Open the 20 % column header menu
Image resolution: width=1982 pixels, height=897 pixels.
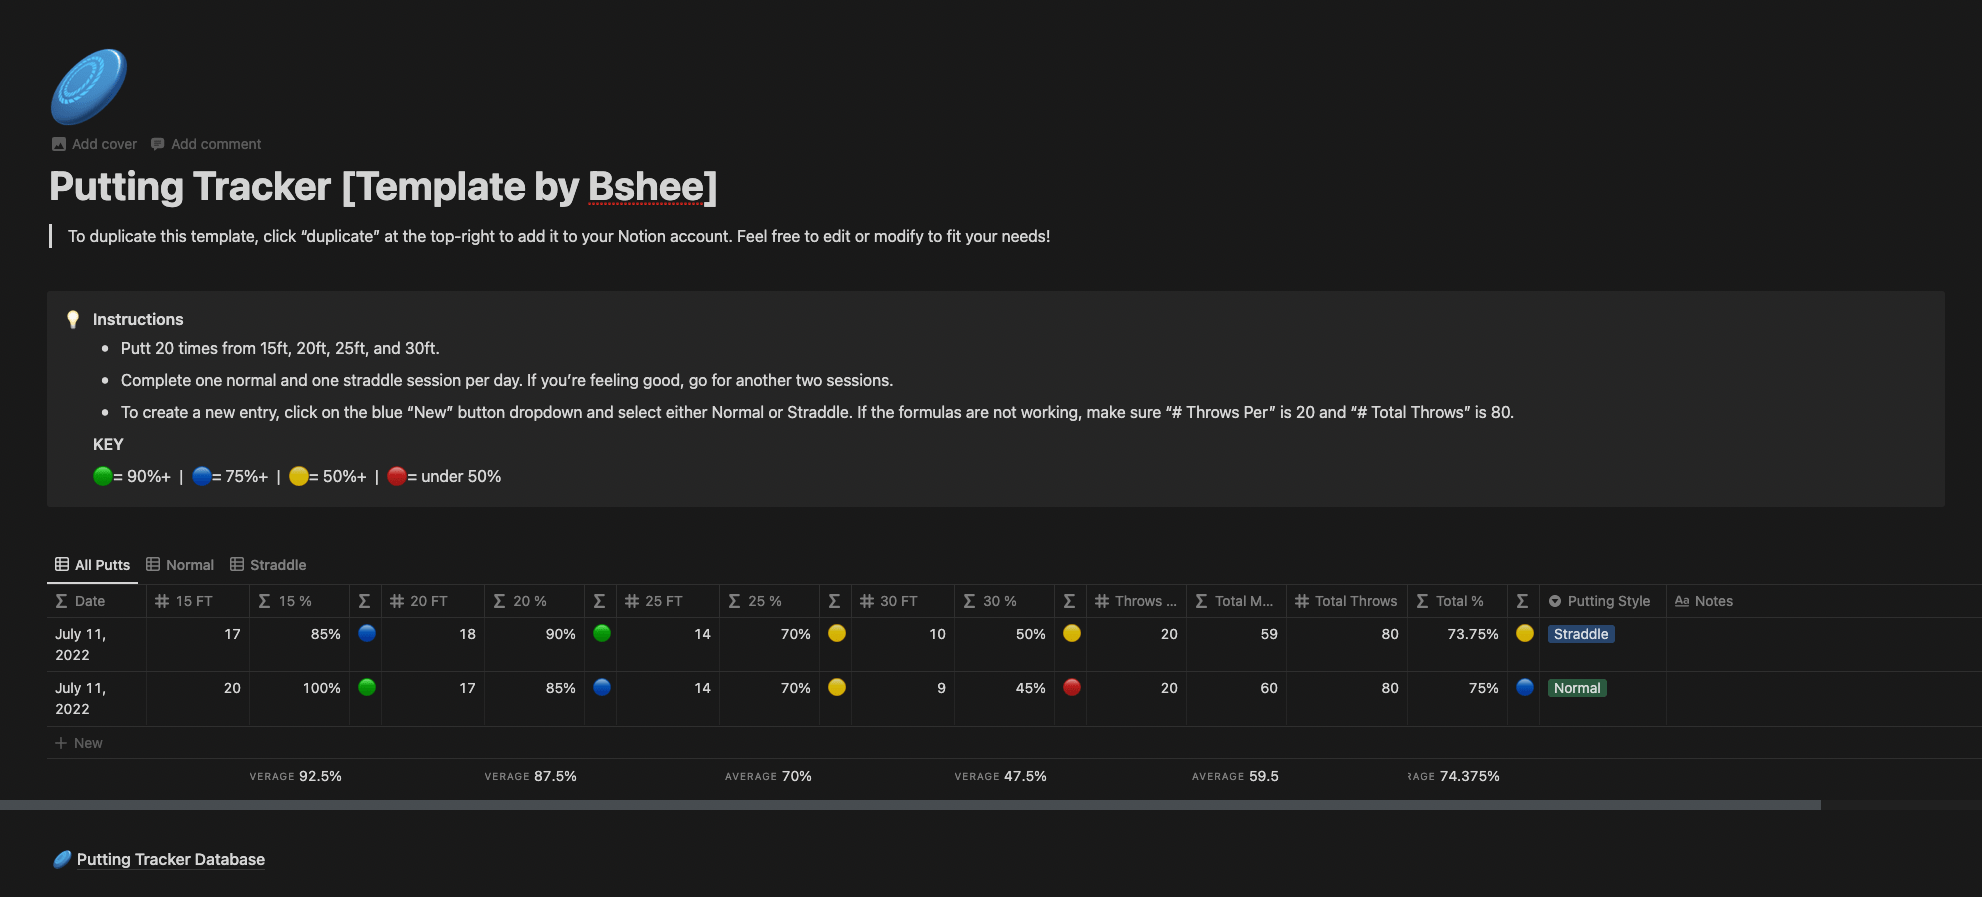(534, 601)
